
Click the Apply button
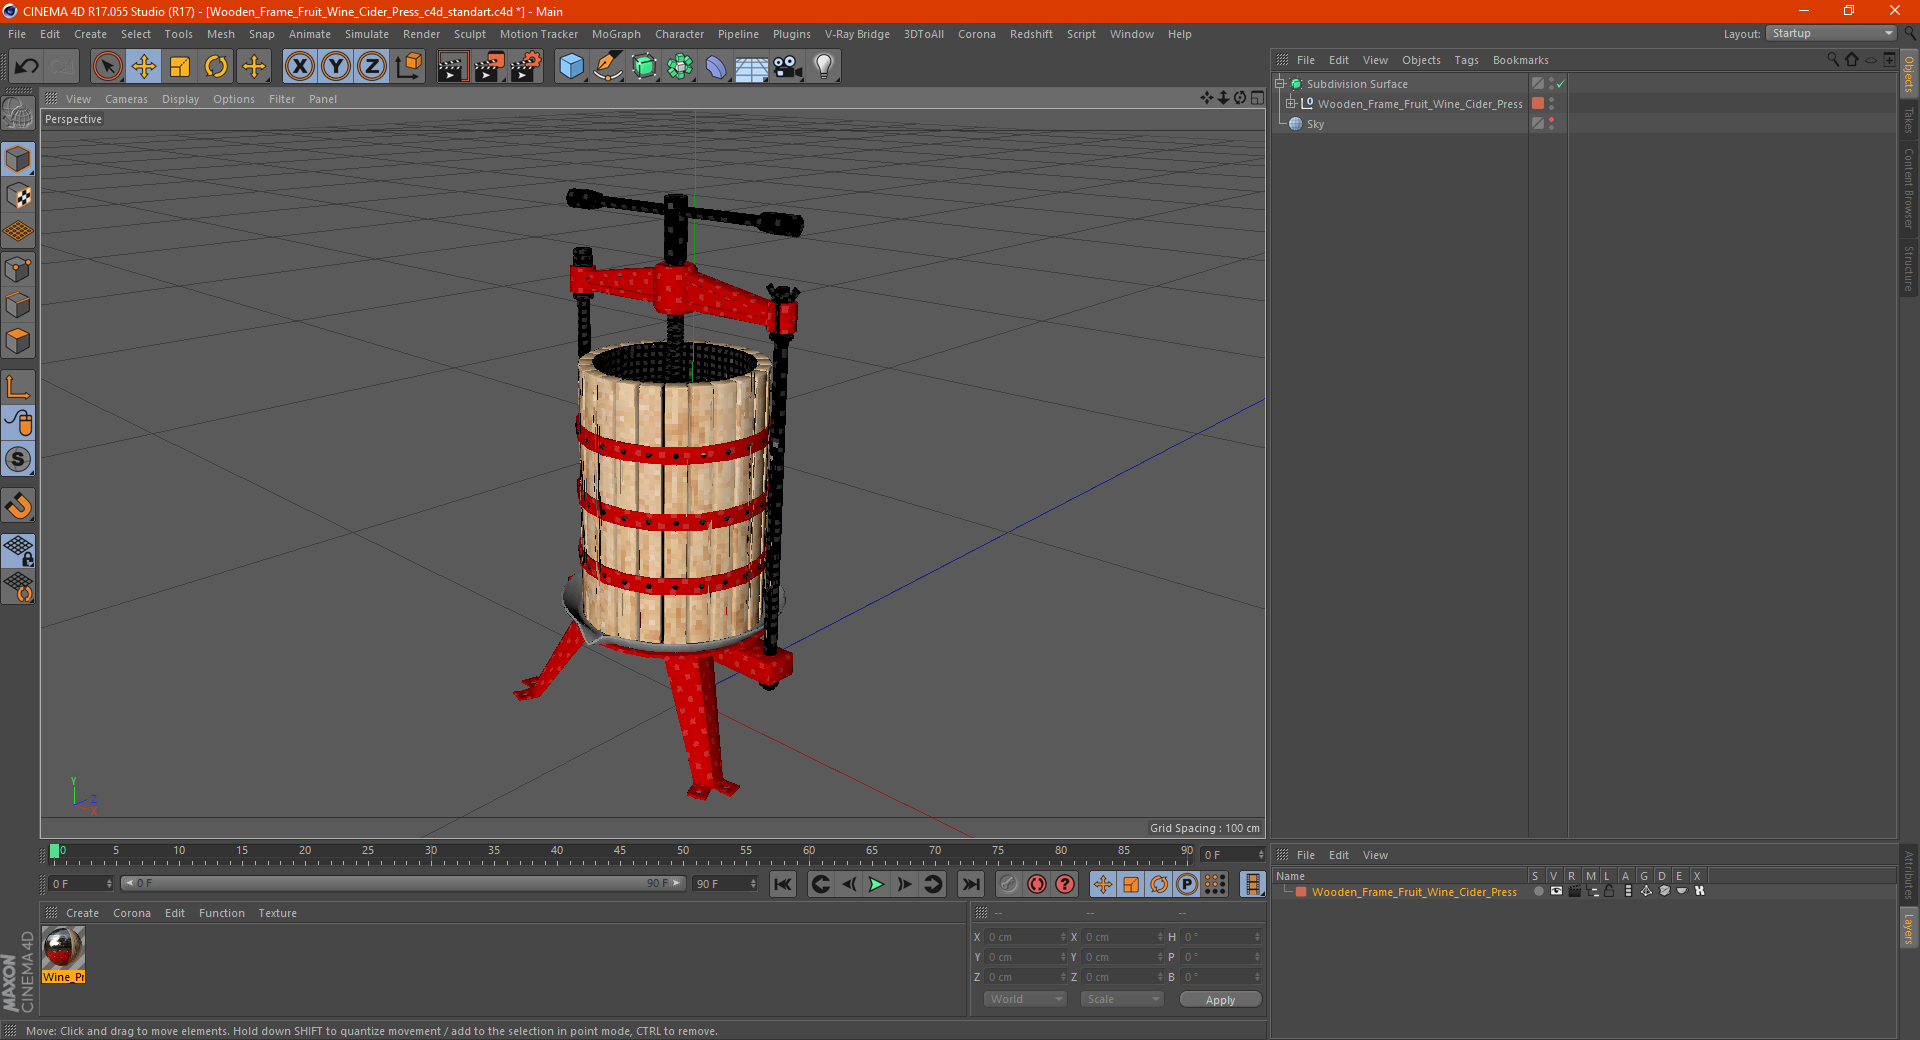[1220, 1000]
